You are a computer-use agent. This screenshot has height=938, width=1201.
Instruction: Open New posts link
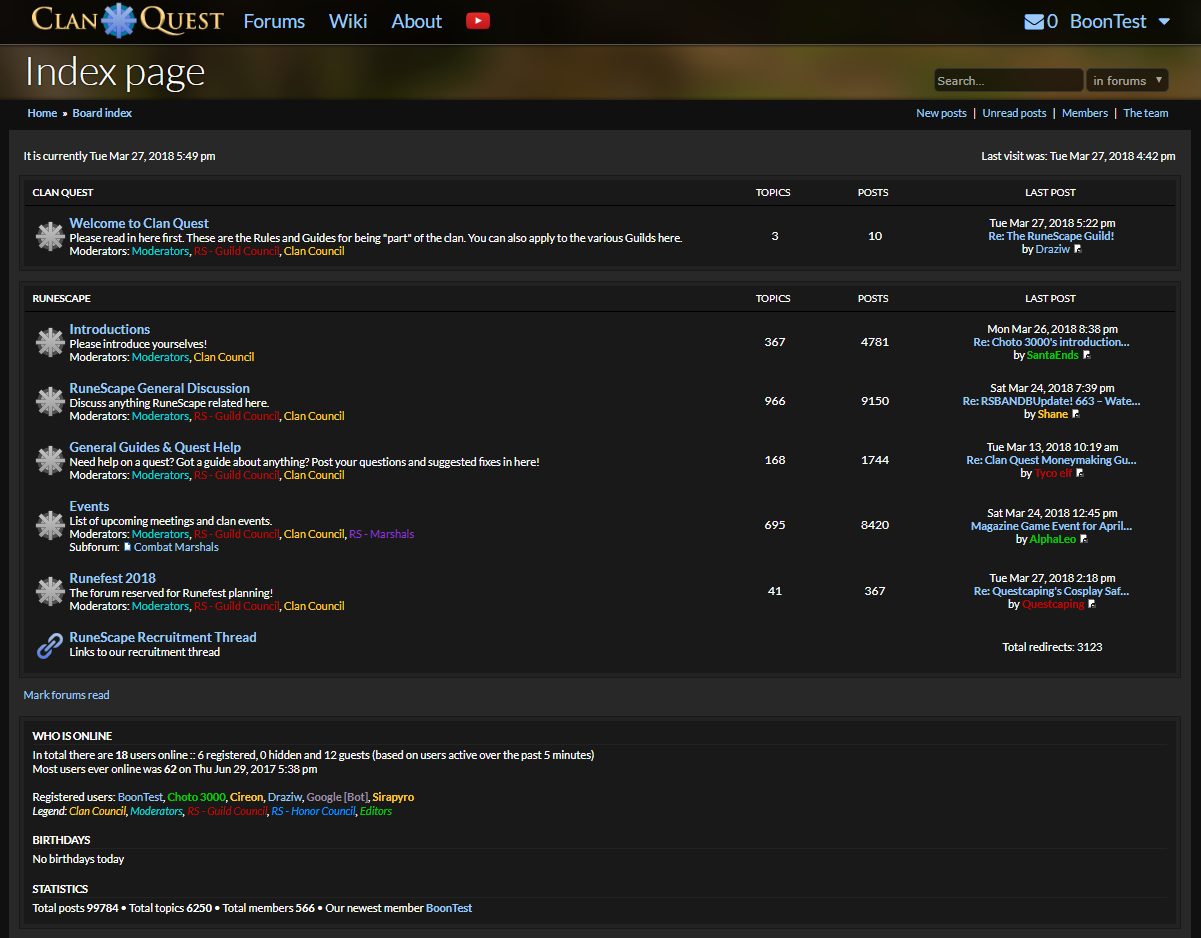pyautogui.click(x=942, y=113)
